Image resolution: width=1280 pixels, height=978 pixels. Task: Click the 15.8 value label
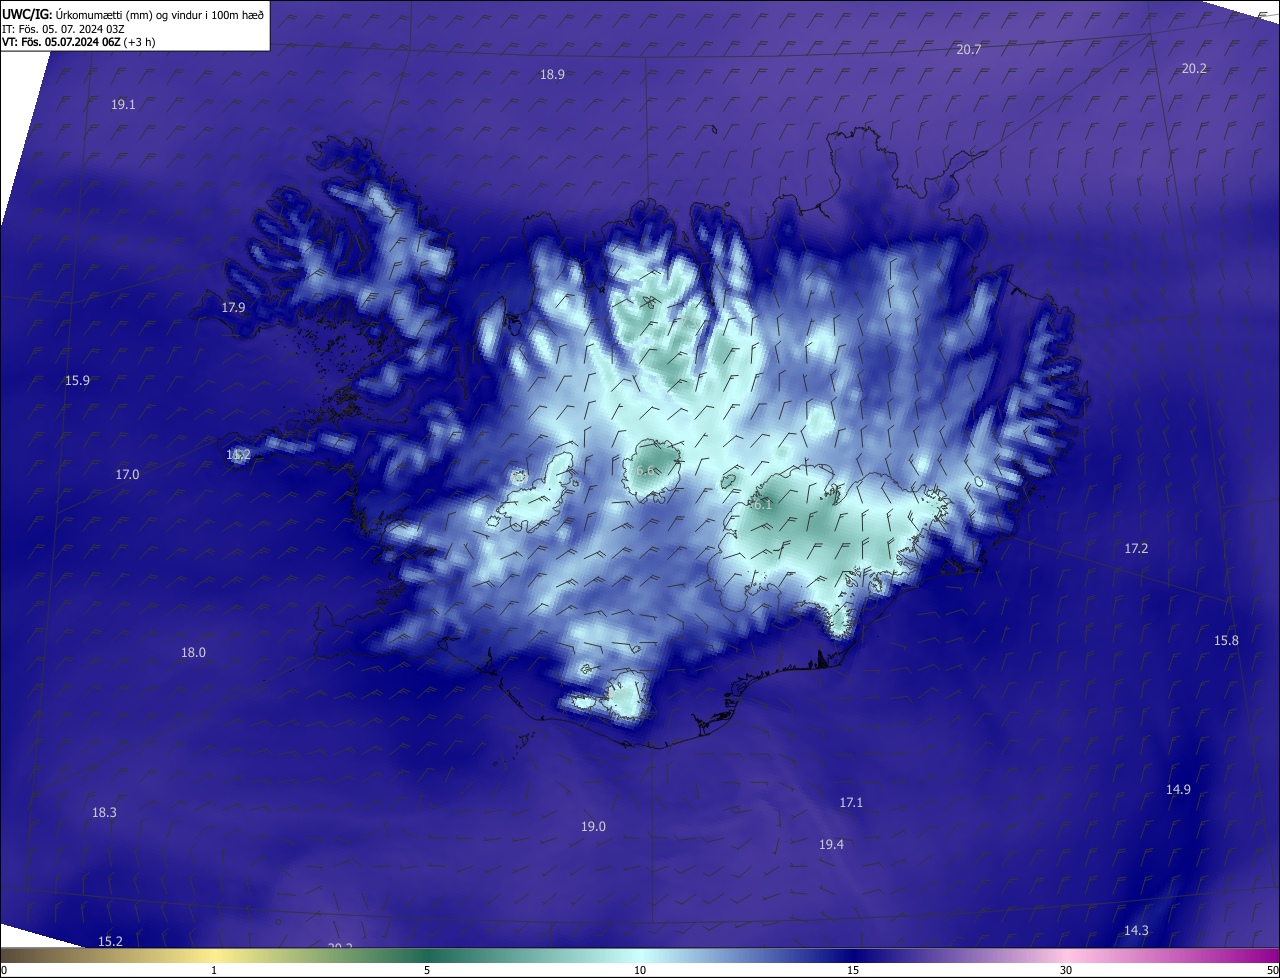click(x=1226, y=640)
